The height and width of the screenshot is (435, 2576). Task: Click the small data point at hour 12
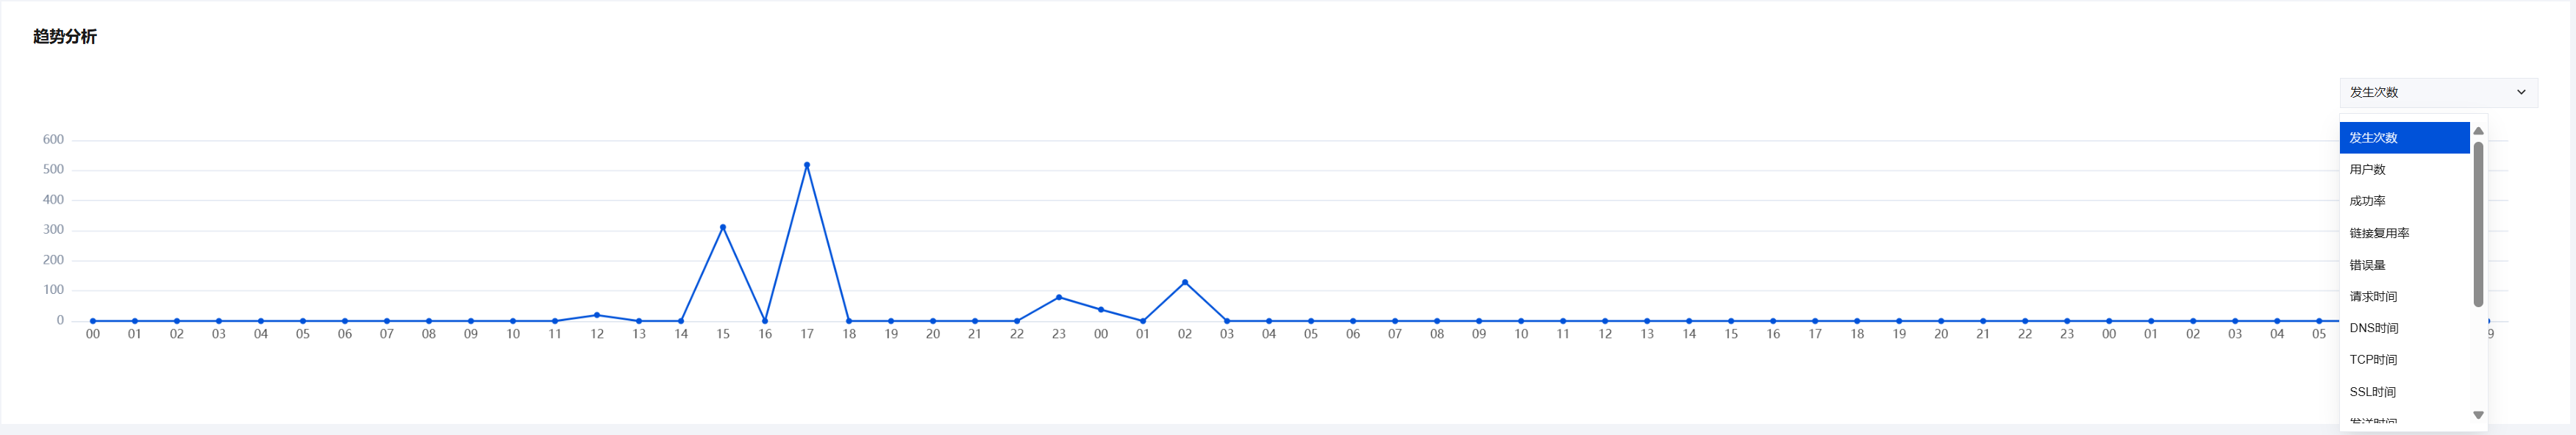tap(597, 315)
